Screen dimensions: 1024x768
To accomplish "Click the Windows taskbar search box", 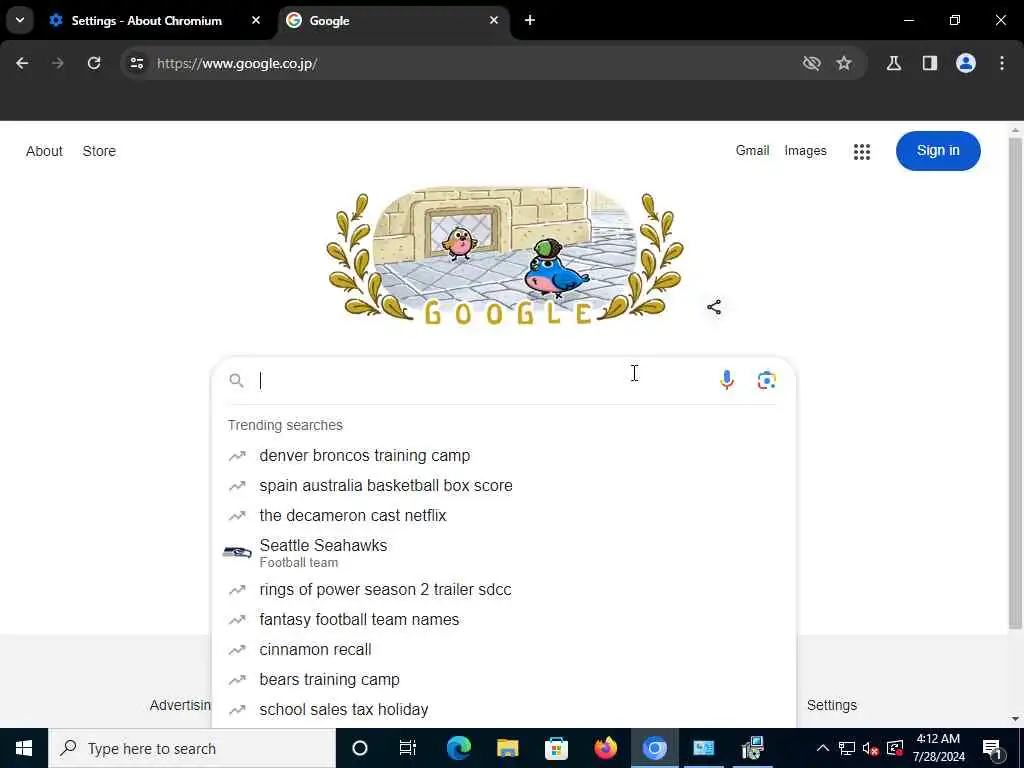I will click(x=192, y=748).
